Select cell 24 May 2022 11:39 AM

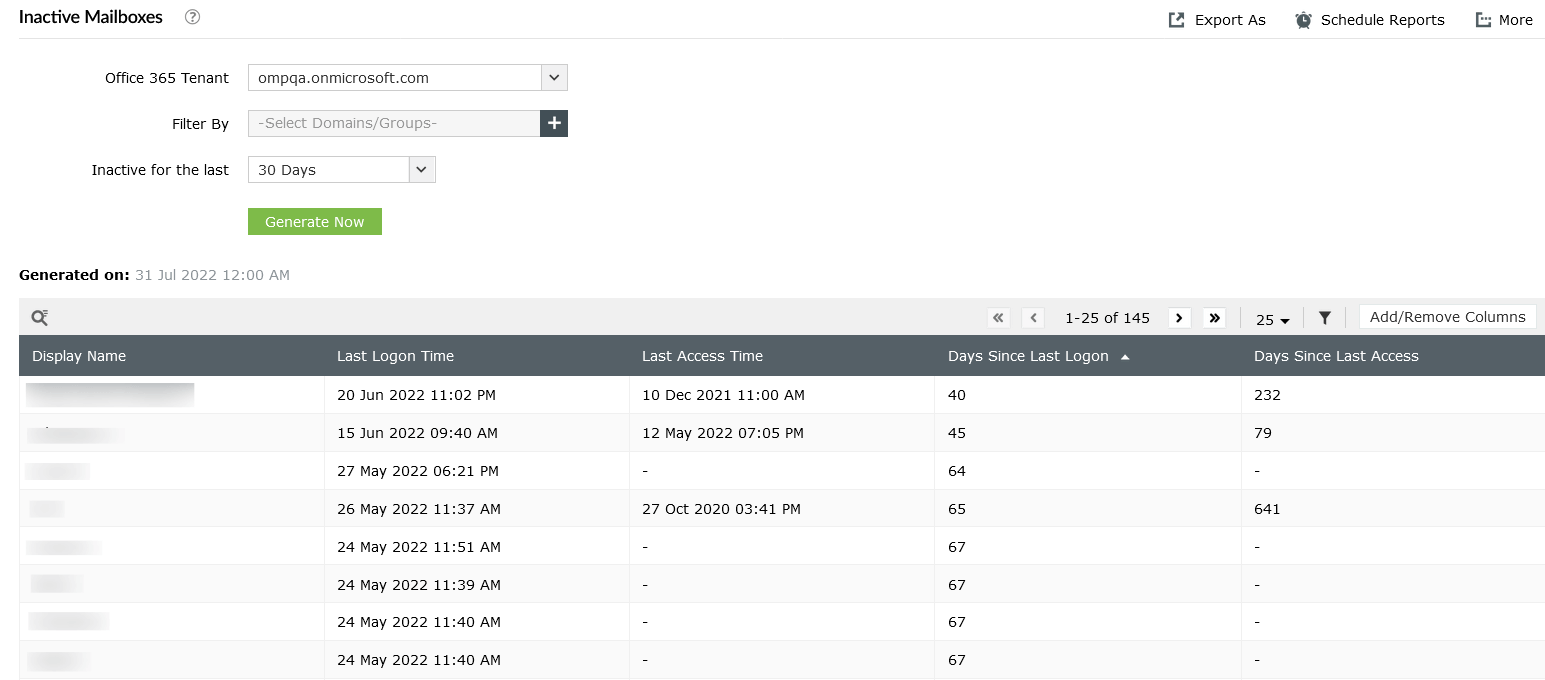419,585
